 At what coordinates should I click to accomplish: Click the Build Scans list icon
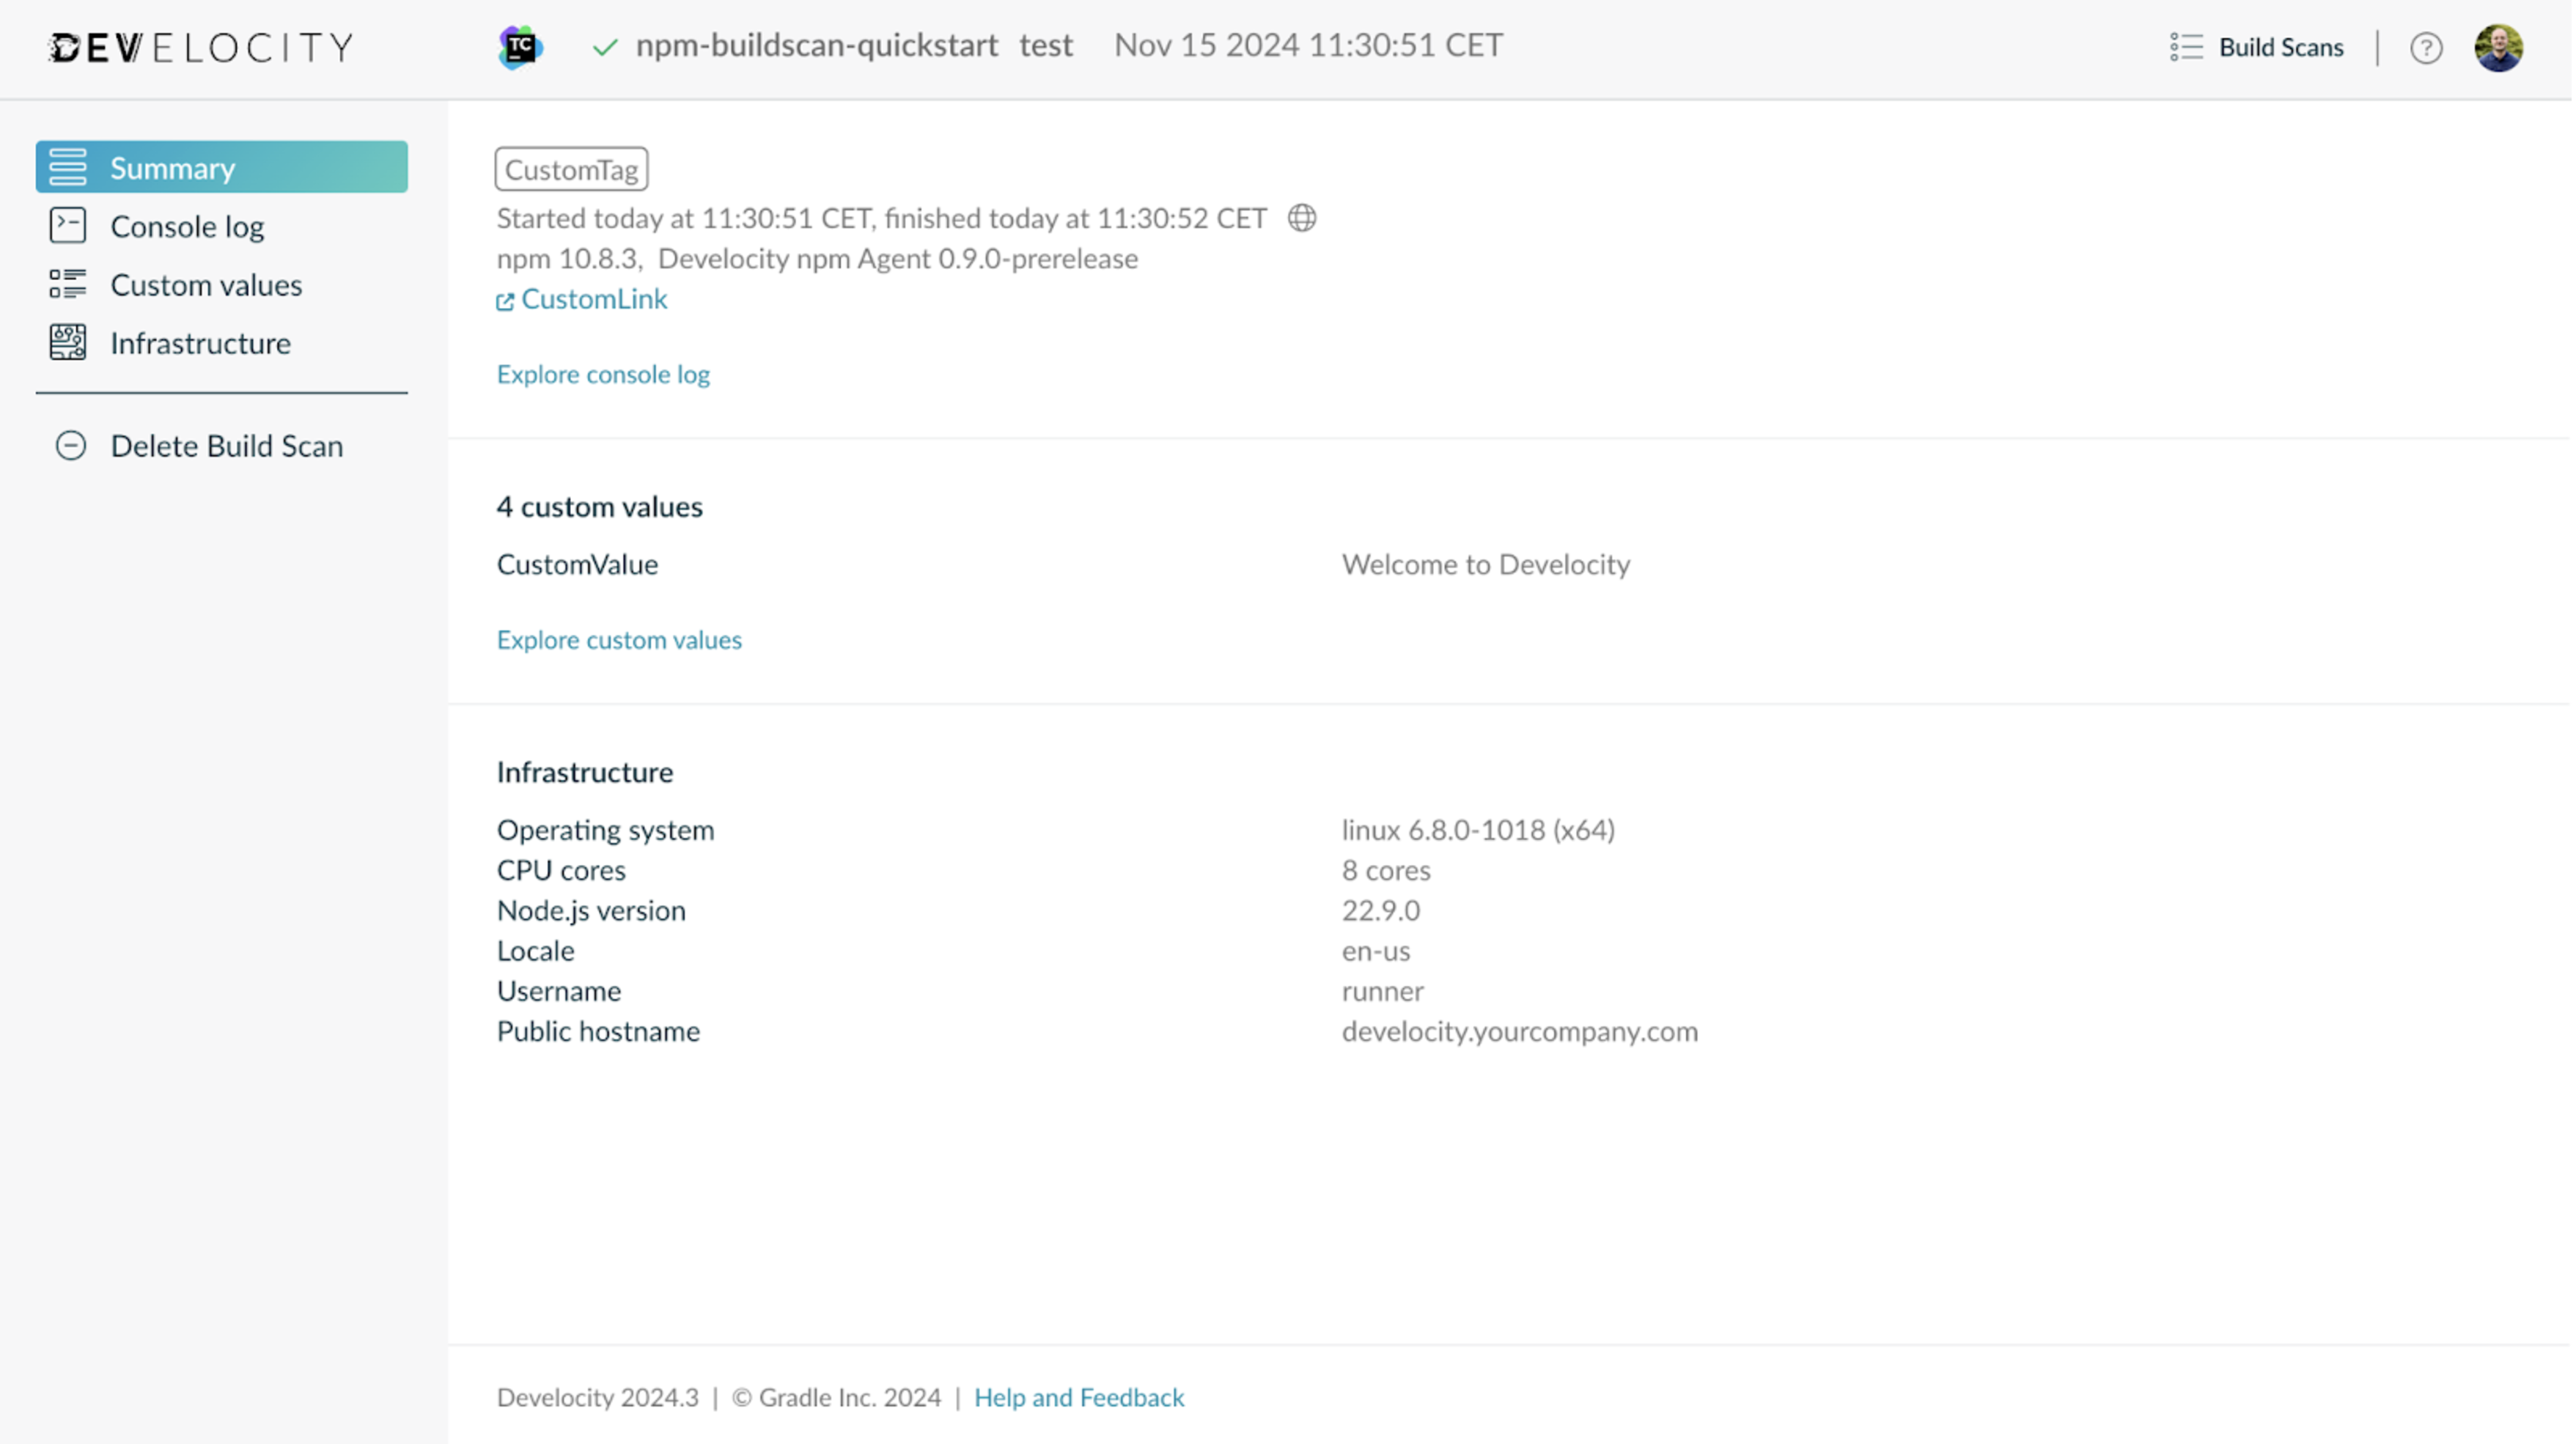(2187, 47)
